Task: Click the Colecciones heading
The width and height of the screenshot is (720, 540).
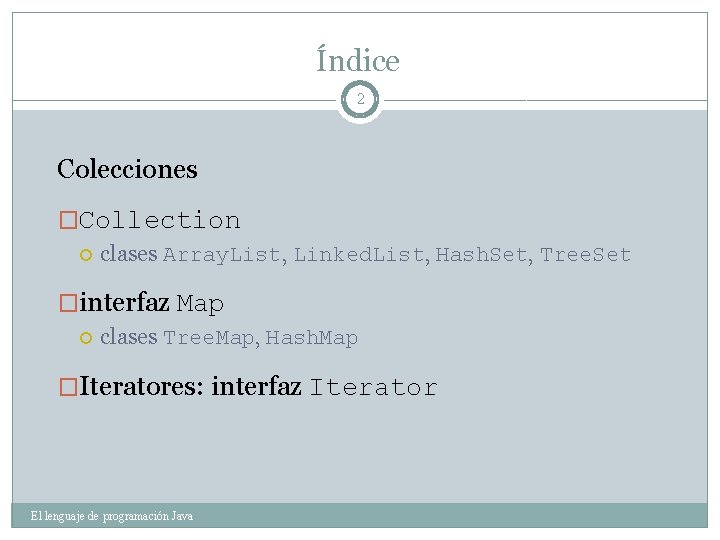Action: coord(127,169)
